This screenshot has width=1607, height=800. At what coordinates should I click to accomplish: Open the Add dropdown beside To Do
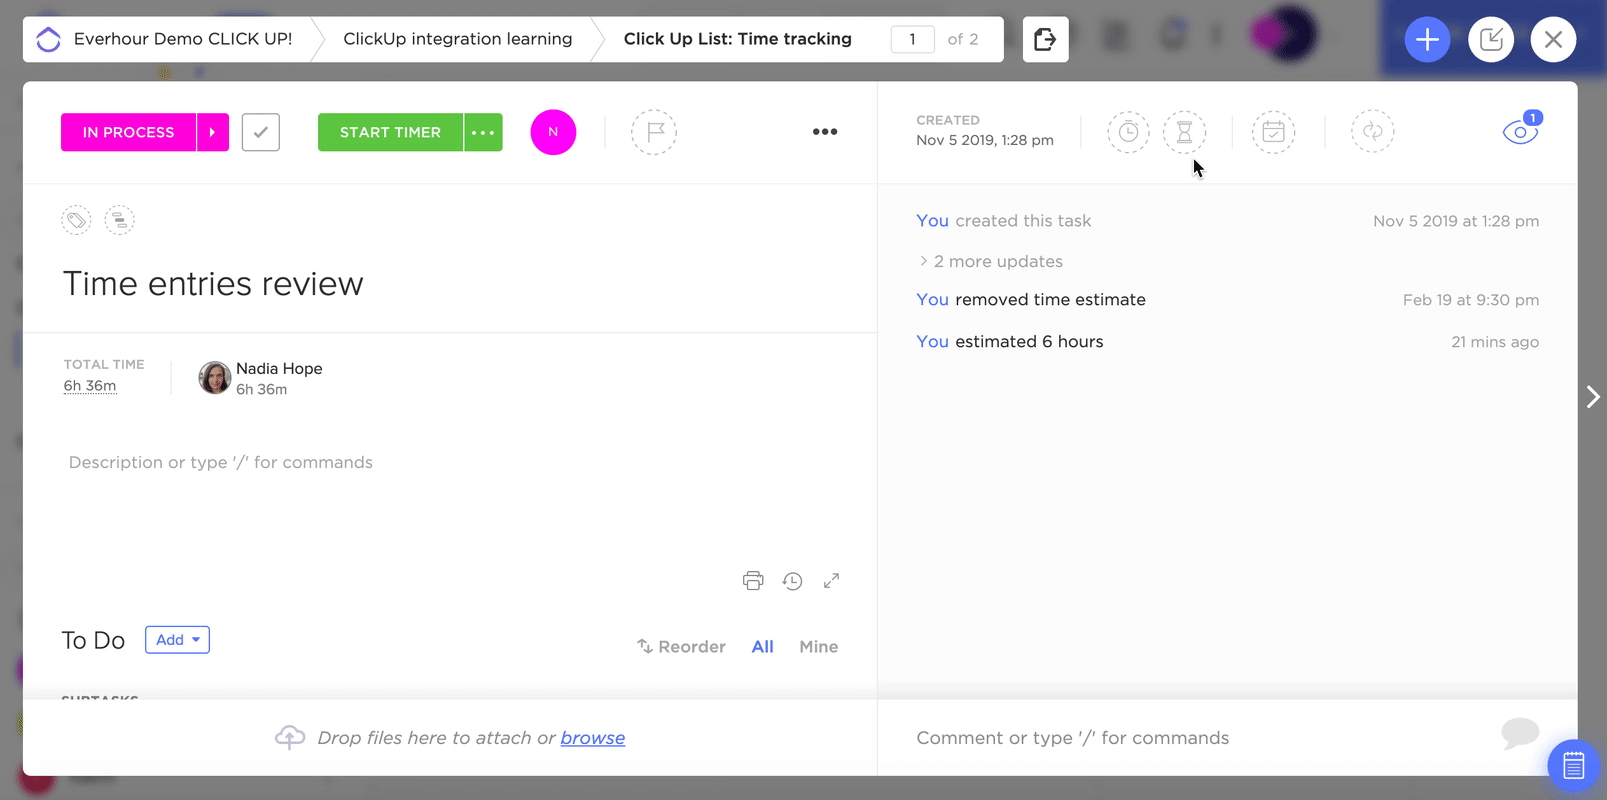click(177, 640)
